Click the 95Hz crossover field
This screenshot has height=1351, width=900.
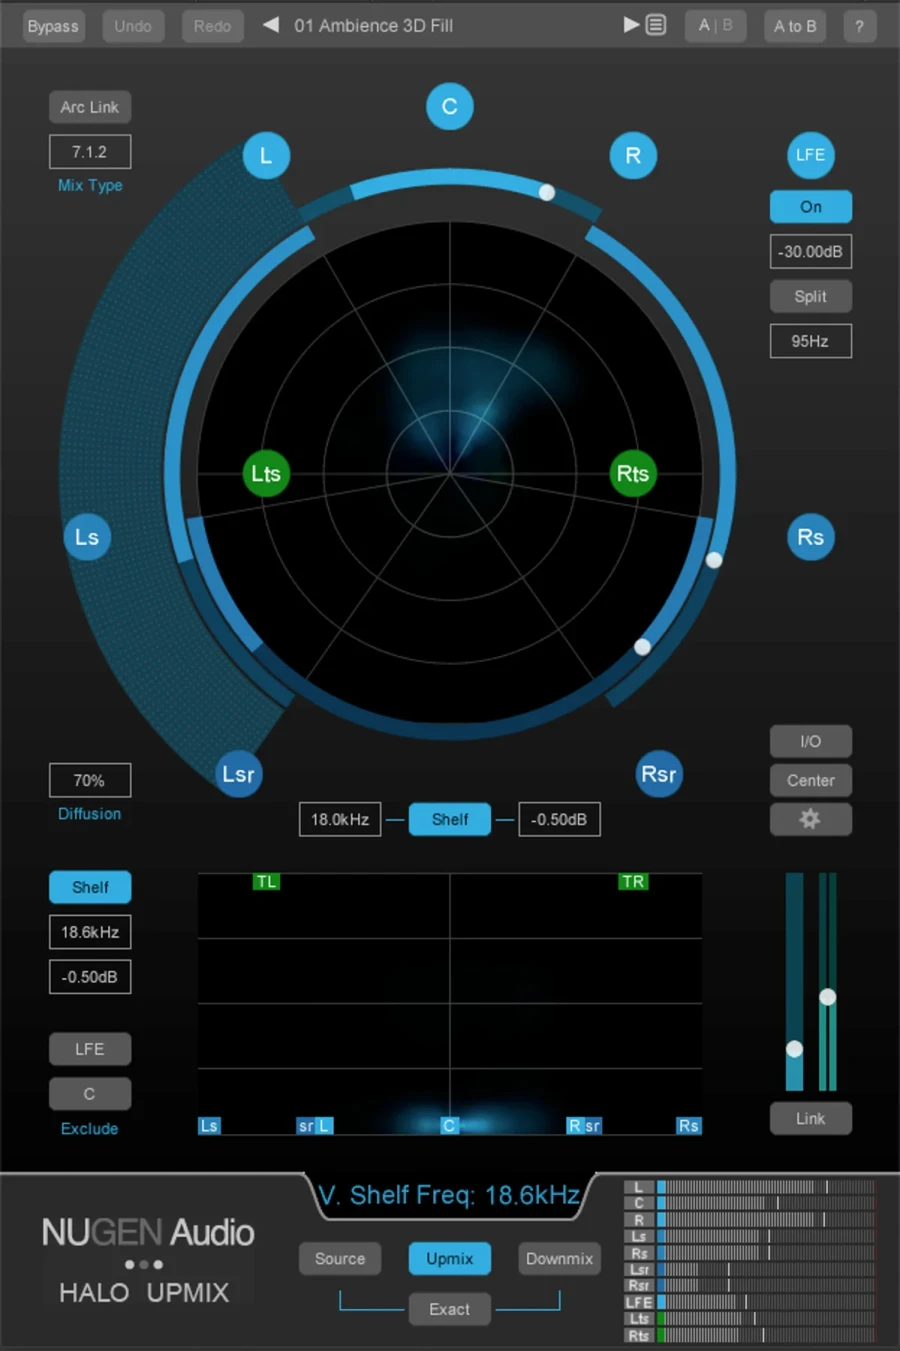[810, 341]
